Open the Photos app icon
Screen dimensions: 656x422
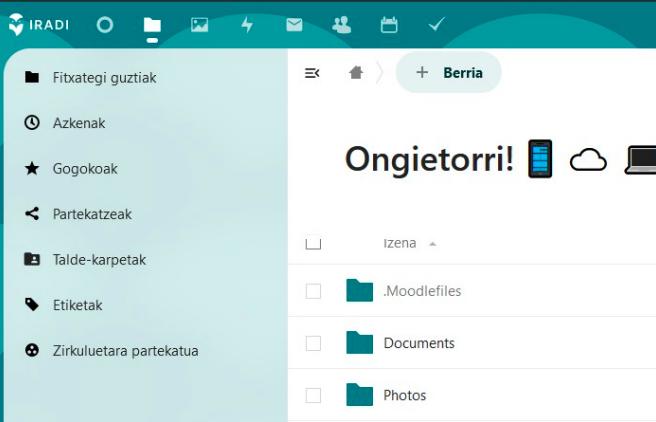click(200, 25)
